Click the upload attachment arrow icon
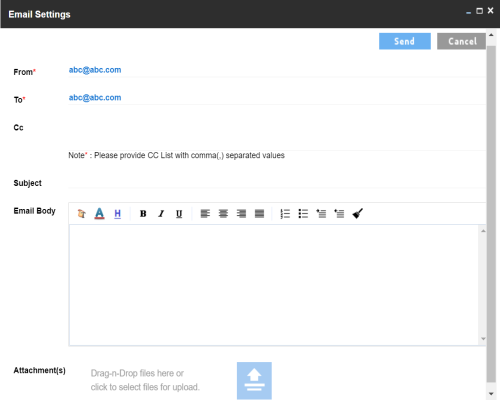This screenshot has width=500, height=400. click(254, 380)
